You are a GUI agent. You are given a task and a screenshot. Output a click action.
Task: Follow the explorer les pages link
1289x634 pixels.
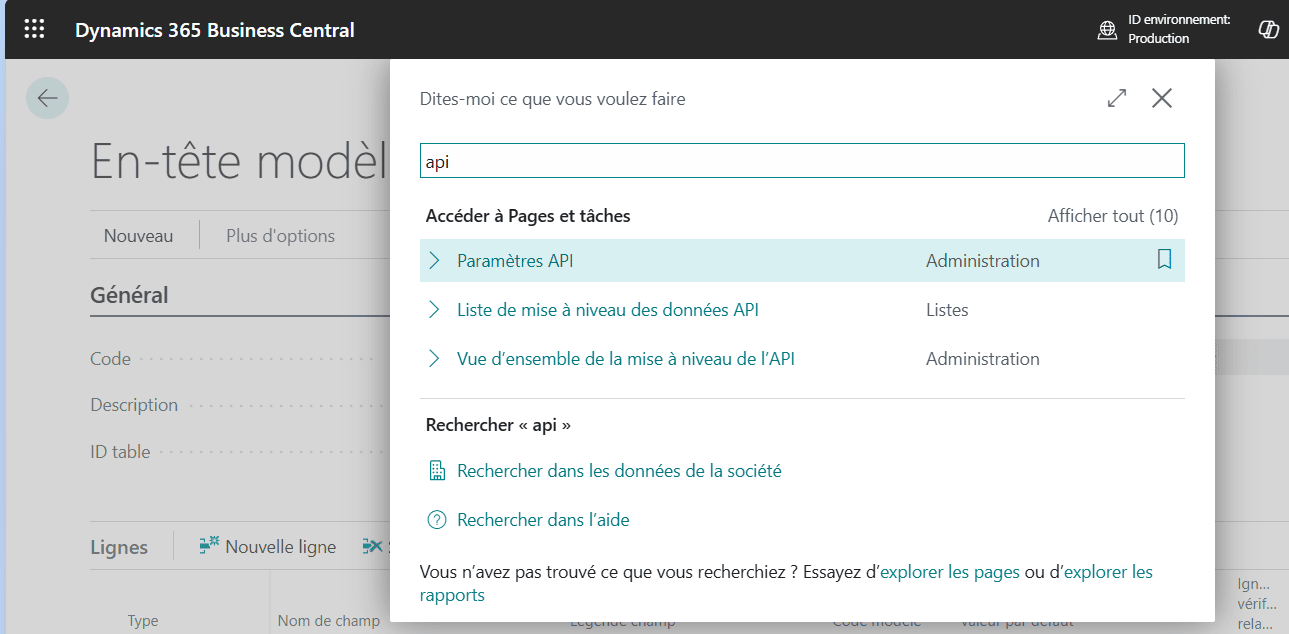click(950, 572)
